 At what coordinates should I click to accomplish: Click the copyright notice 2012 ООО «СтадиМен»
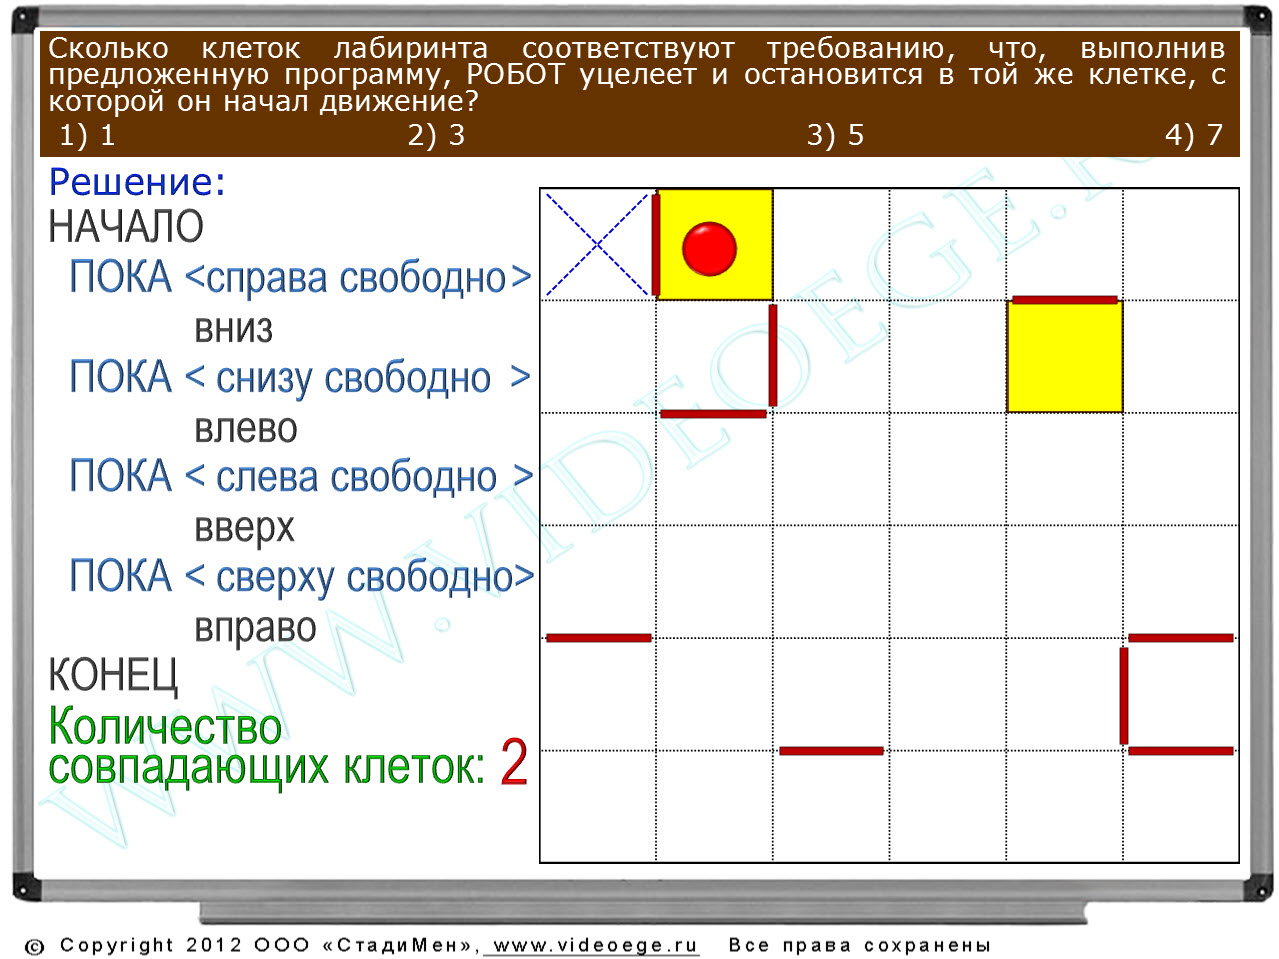click(x=253, y=945)
